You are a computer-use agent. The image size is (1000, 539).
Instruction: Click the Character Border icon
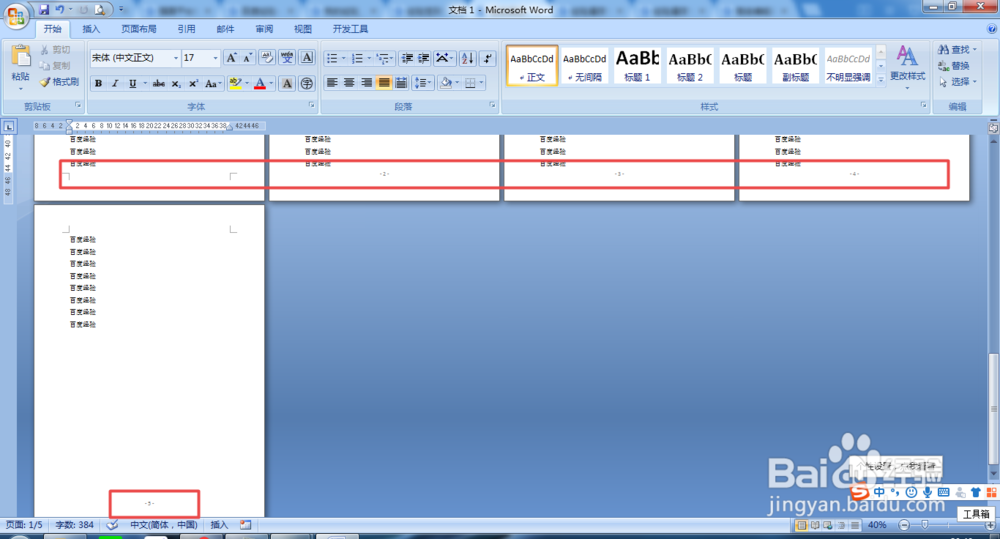pyautogui.click(x=307, y=58)
